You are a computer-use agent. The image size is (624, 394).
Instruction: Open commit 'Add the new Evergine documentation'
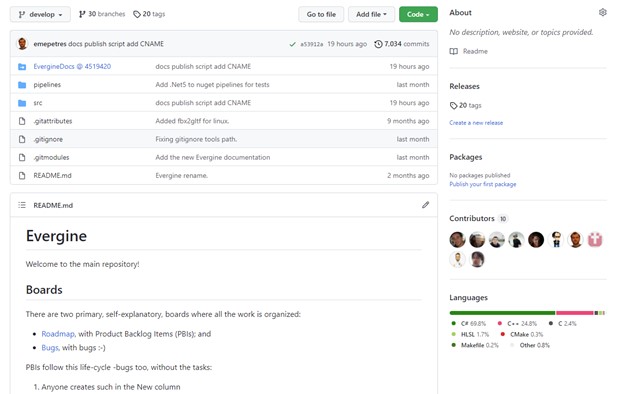213,157
